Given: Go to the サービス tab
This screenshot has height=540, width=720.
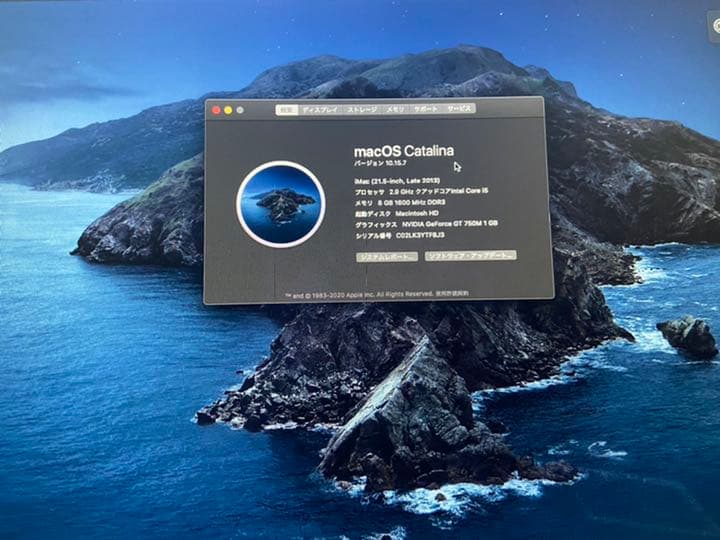Looking at the screenshot, I should point(460,108).
